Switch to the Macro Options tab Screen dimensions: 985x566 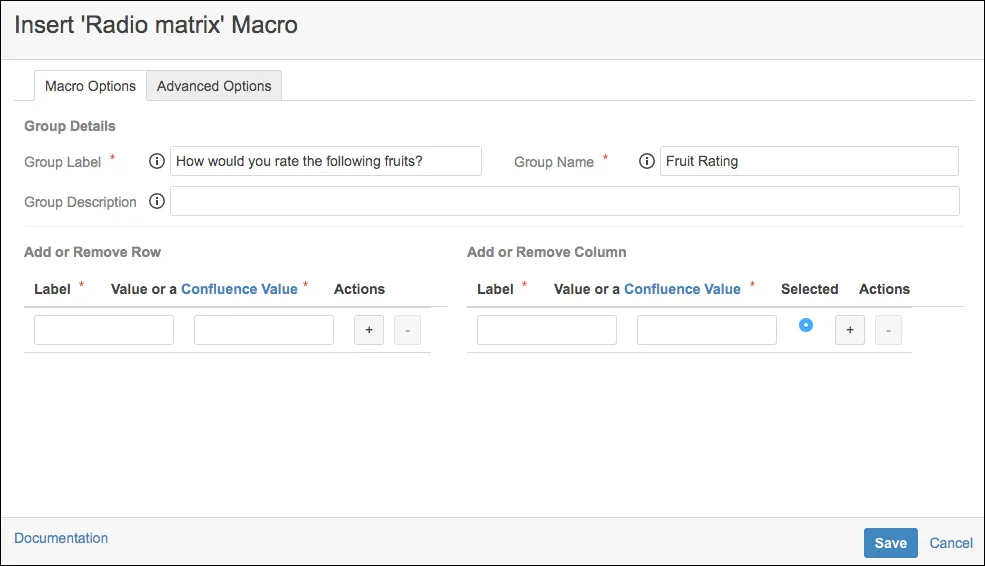90,86
